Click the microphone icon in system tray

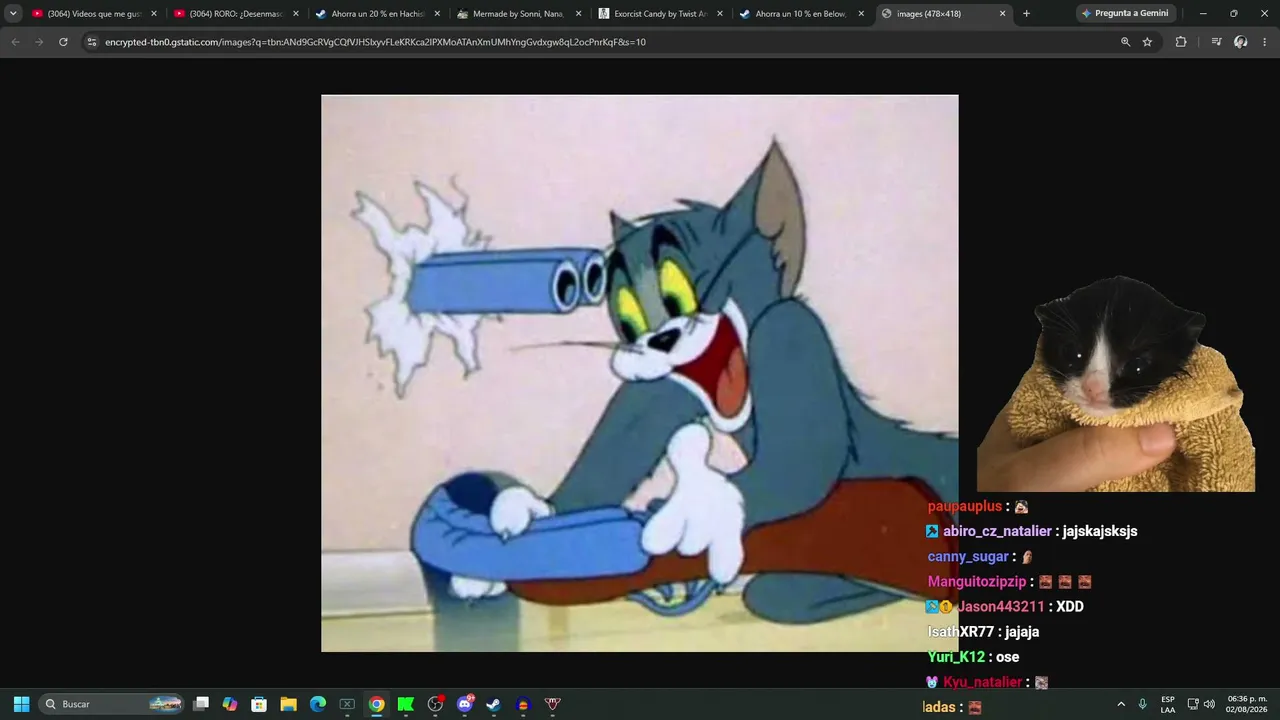(1143, 704)
